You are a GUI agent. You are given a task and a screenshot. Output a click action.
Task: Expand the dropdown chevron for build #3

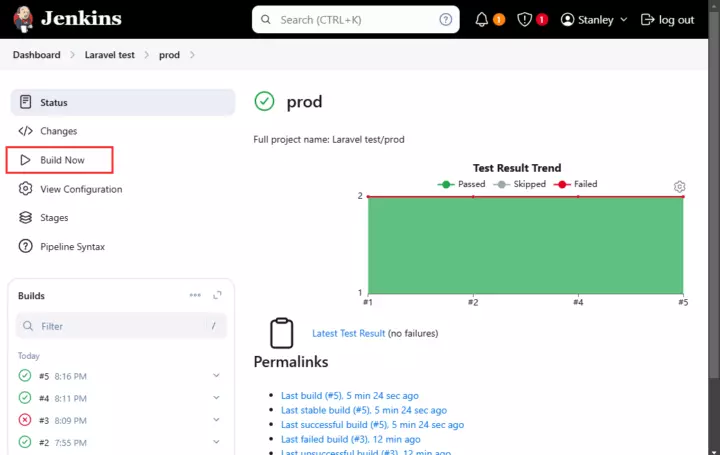tap(216, 420)
